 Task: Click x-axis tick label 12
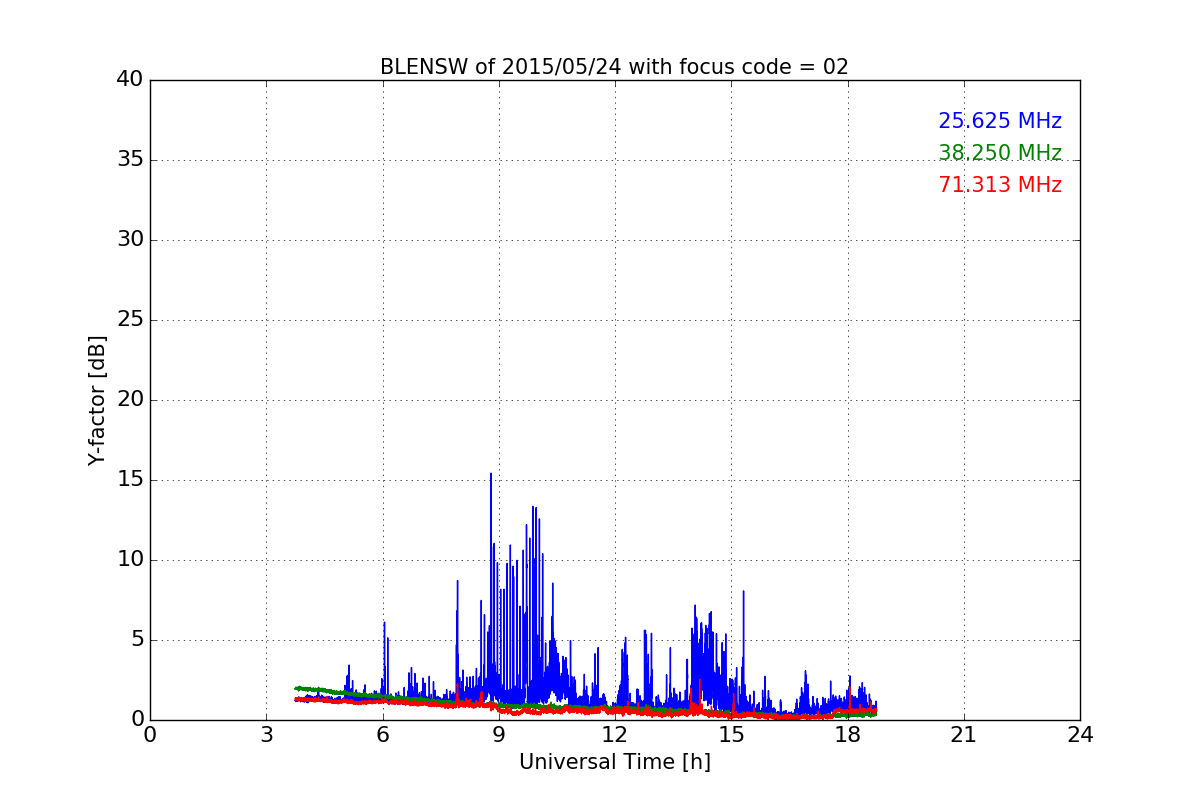pos(615,735)
